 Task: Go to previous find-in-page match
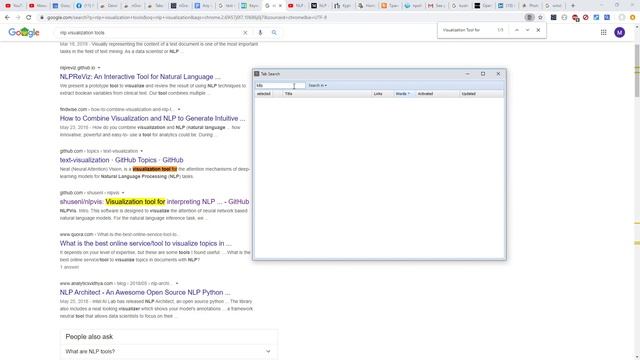point(517,30)
